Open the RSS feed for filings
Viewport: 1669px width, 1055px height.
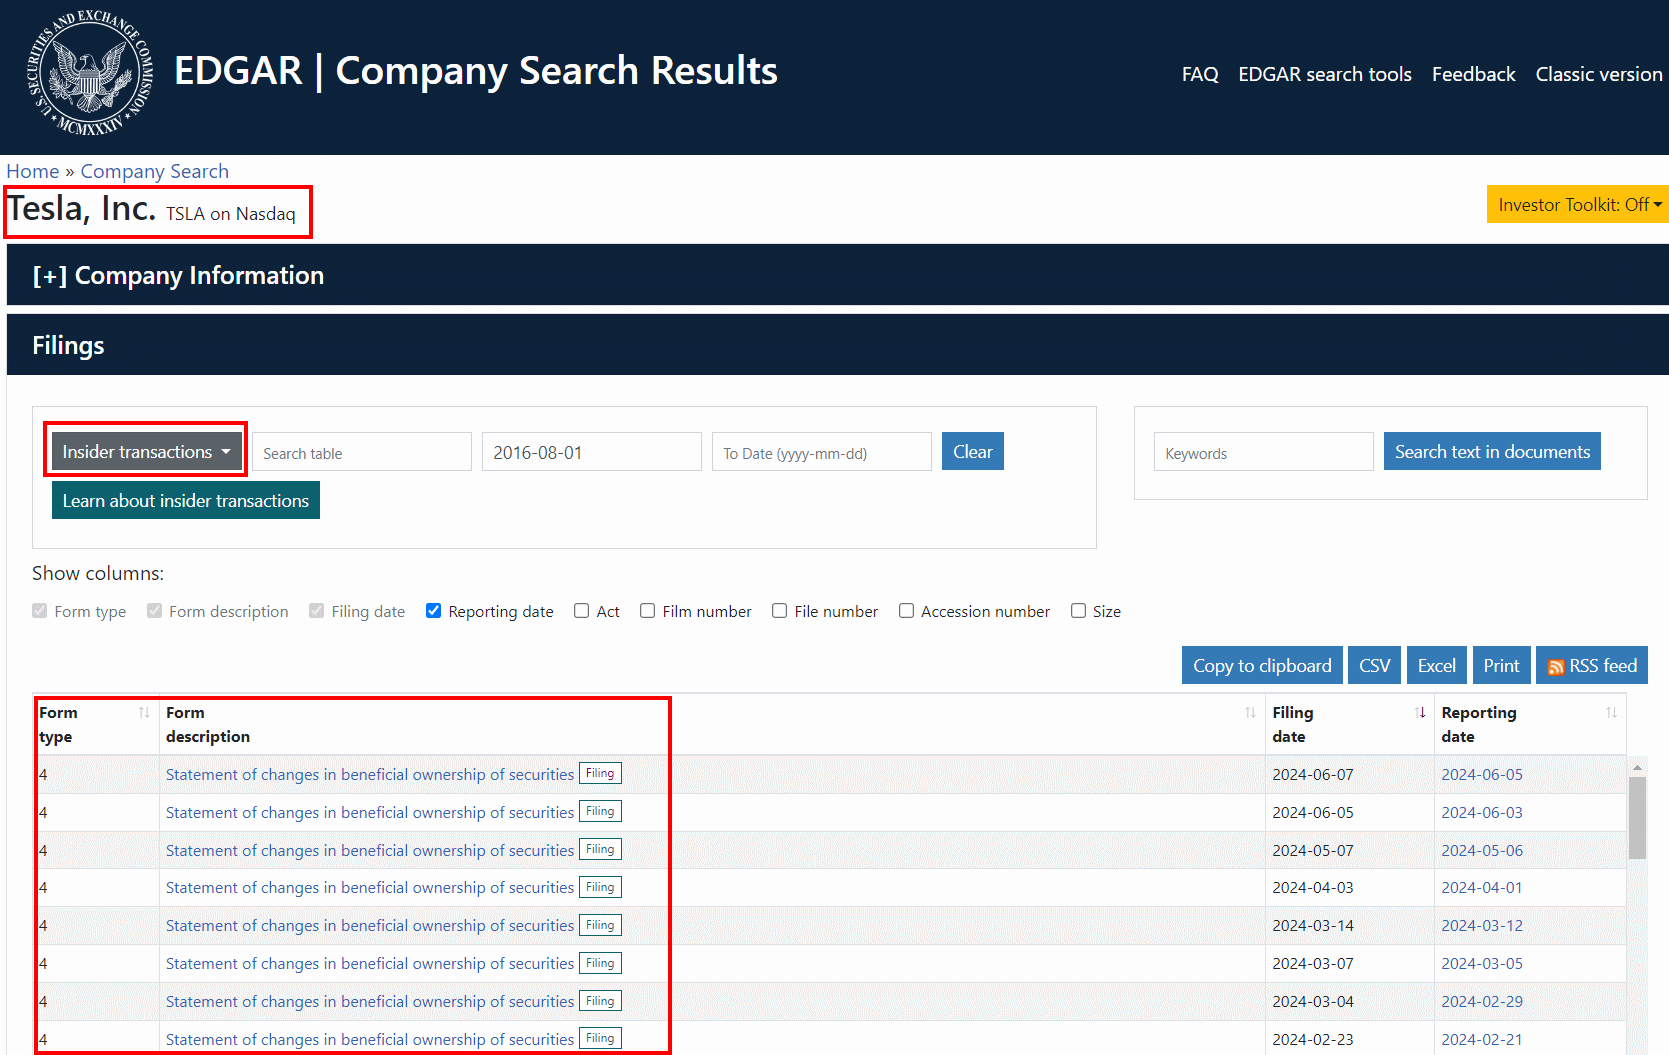(1591, 665)
